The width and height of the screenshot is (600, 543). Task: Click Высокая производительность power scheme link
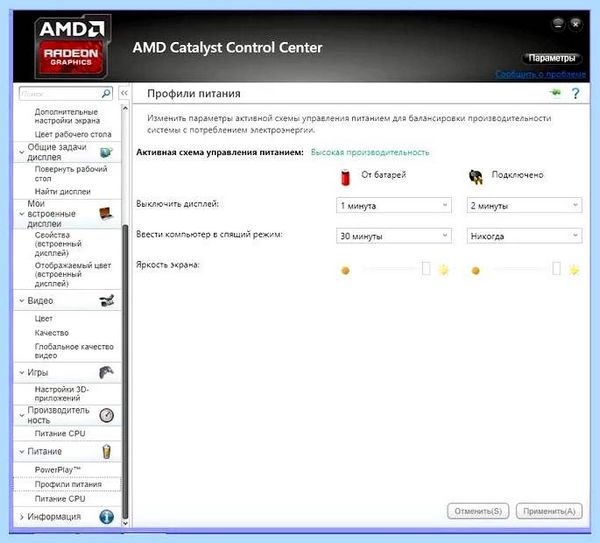(370, 152)
